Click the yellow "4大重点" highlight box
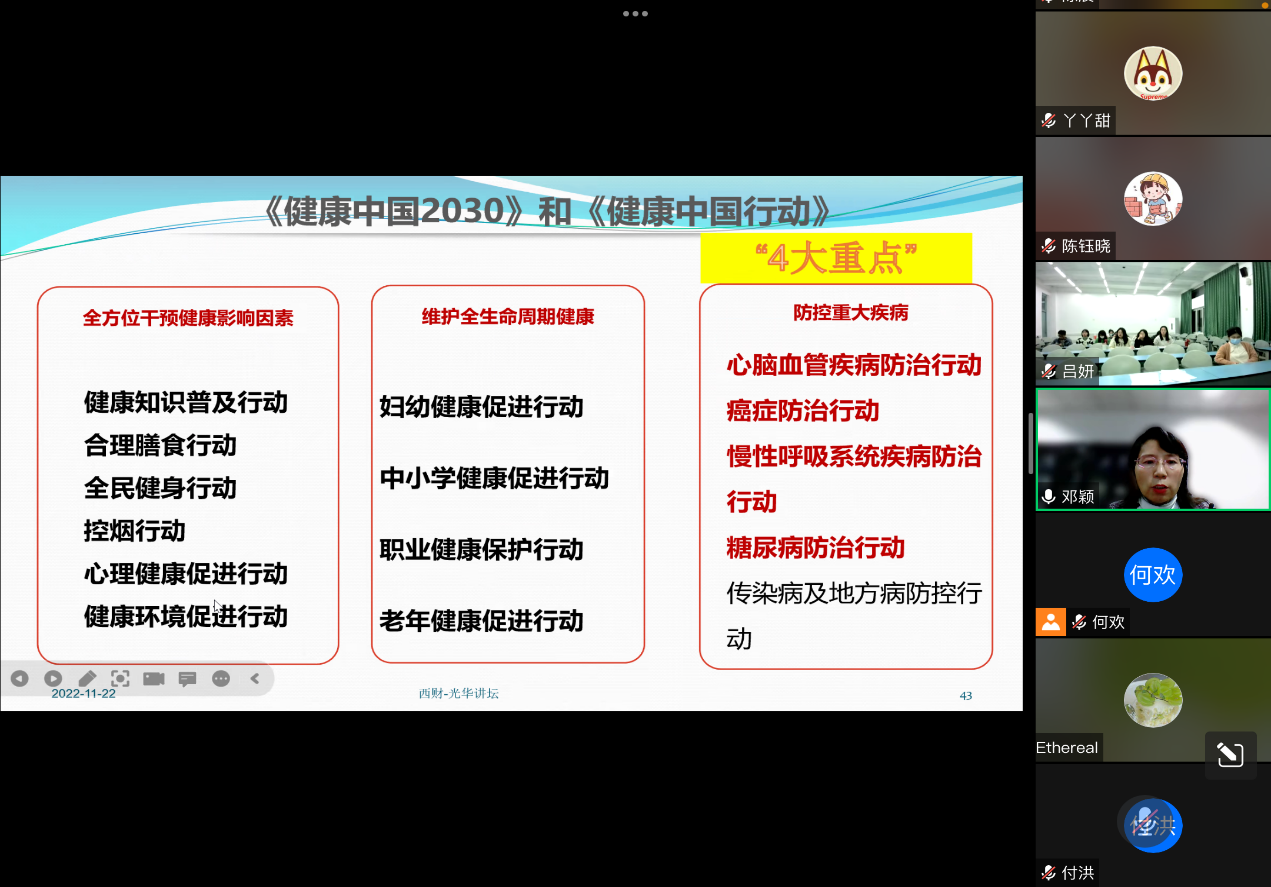Screen dimensions: 1271x887 coord(836,259)
